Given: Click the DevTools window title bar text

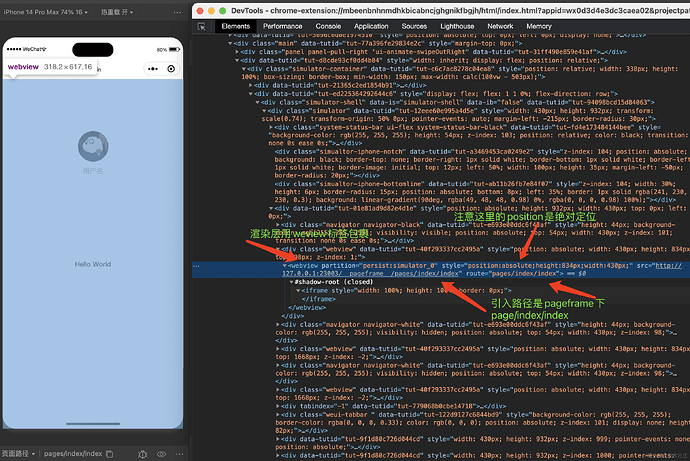Looking at the screenshot, I should point(460,11).
